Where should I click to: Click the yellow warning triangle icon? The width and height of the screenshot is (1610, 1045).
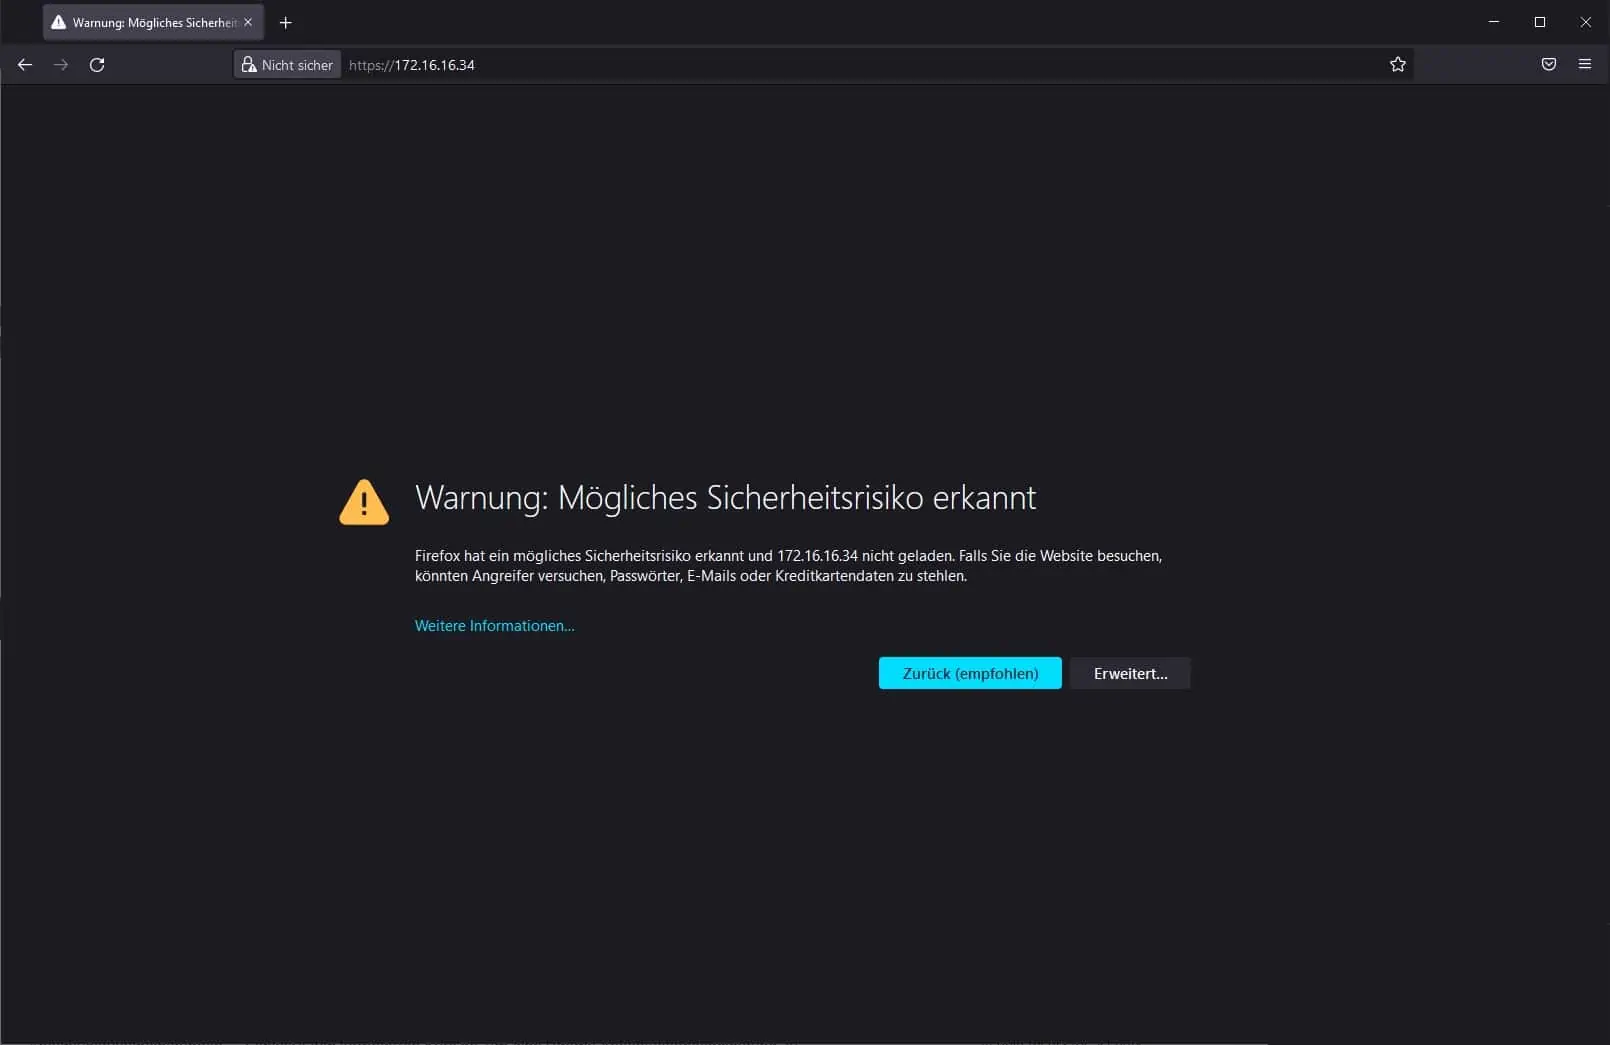point(364,502)
